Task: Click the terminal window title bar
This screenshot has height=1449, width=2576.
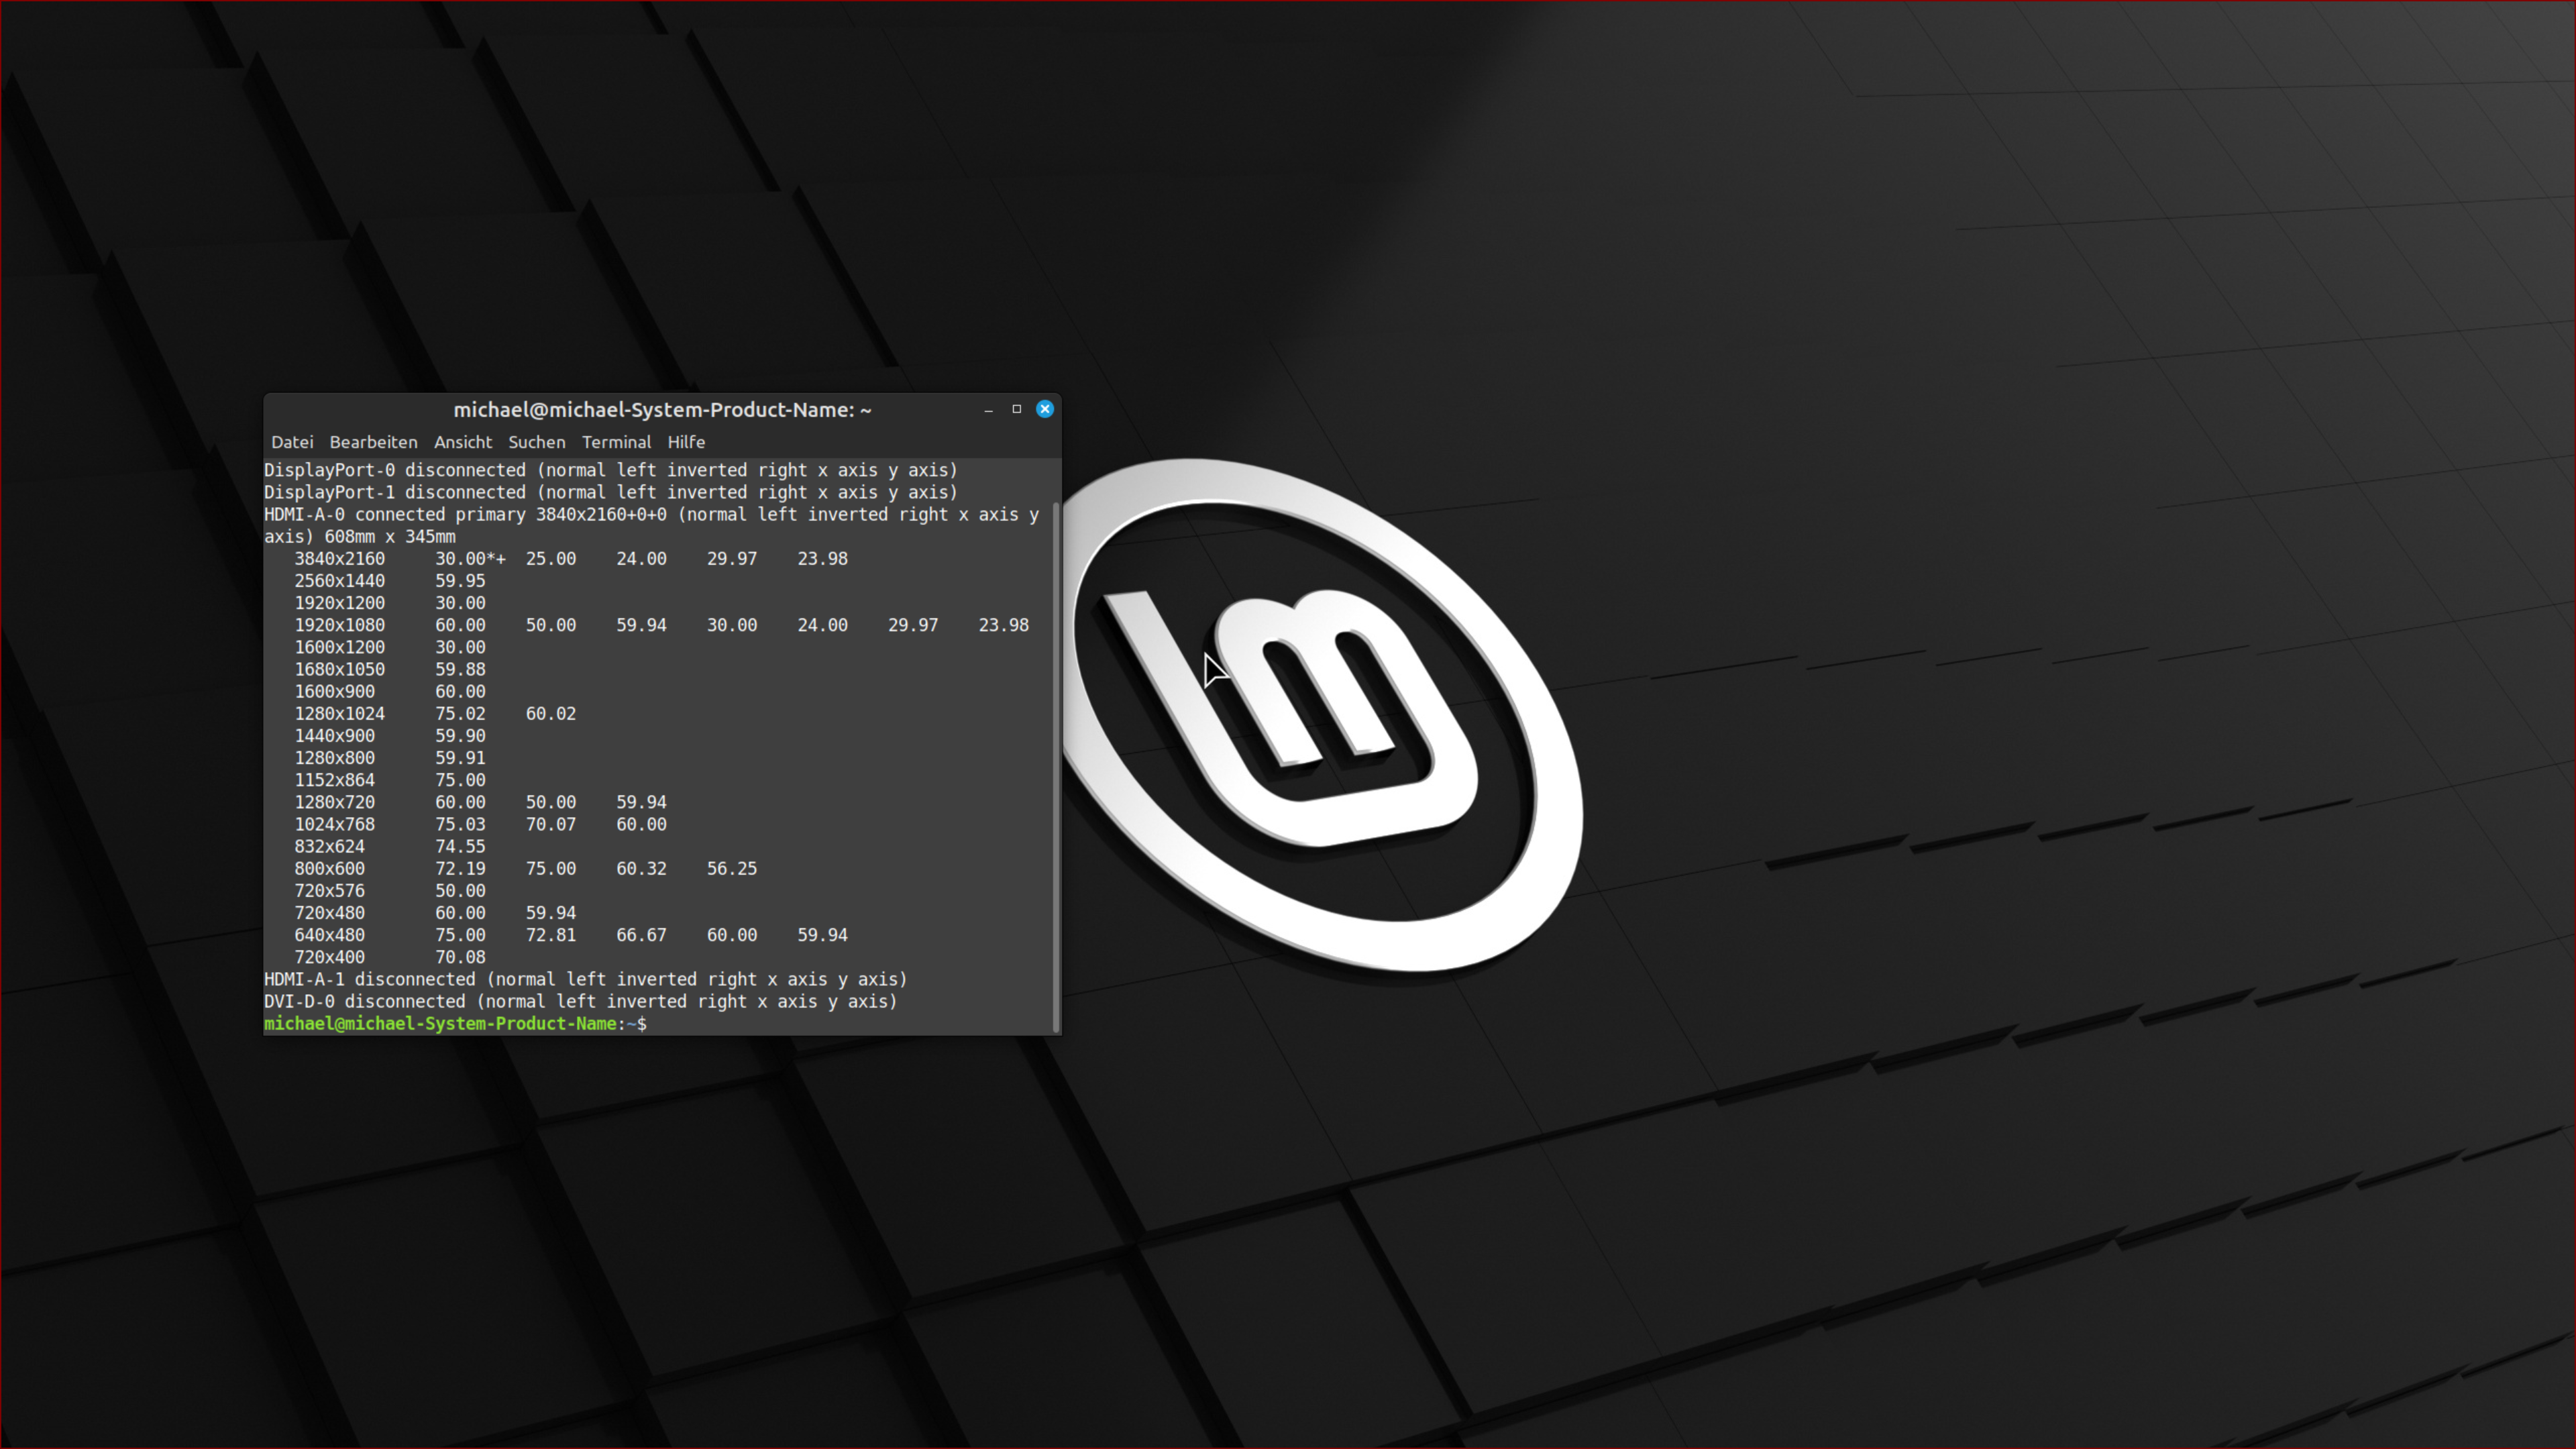Action: pyautogui.click(x=662, y=410)
